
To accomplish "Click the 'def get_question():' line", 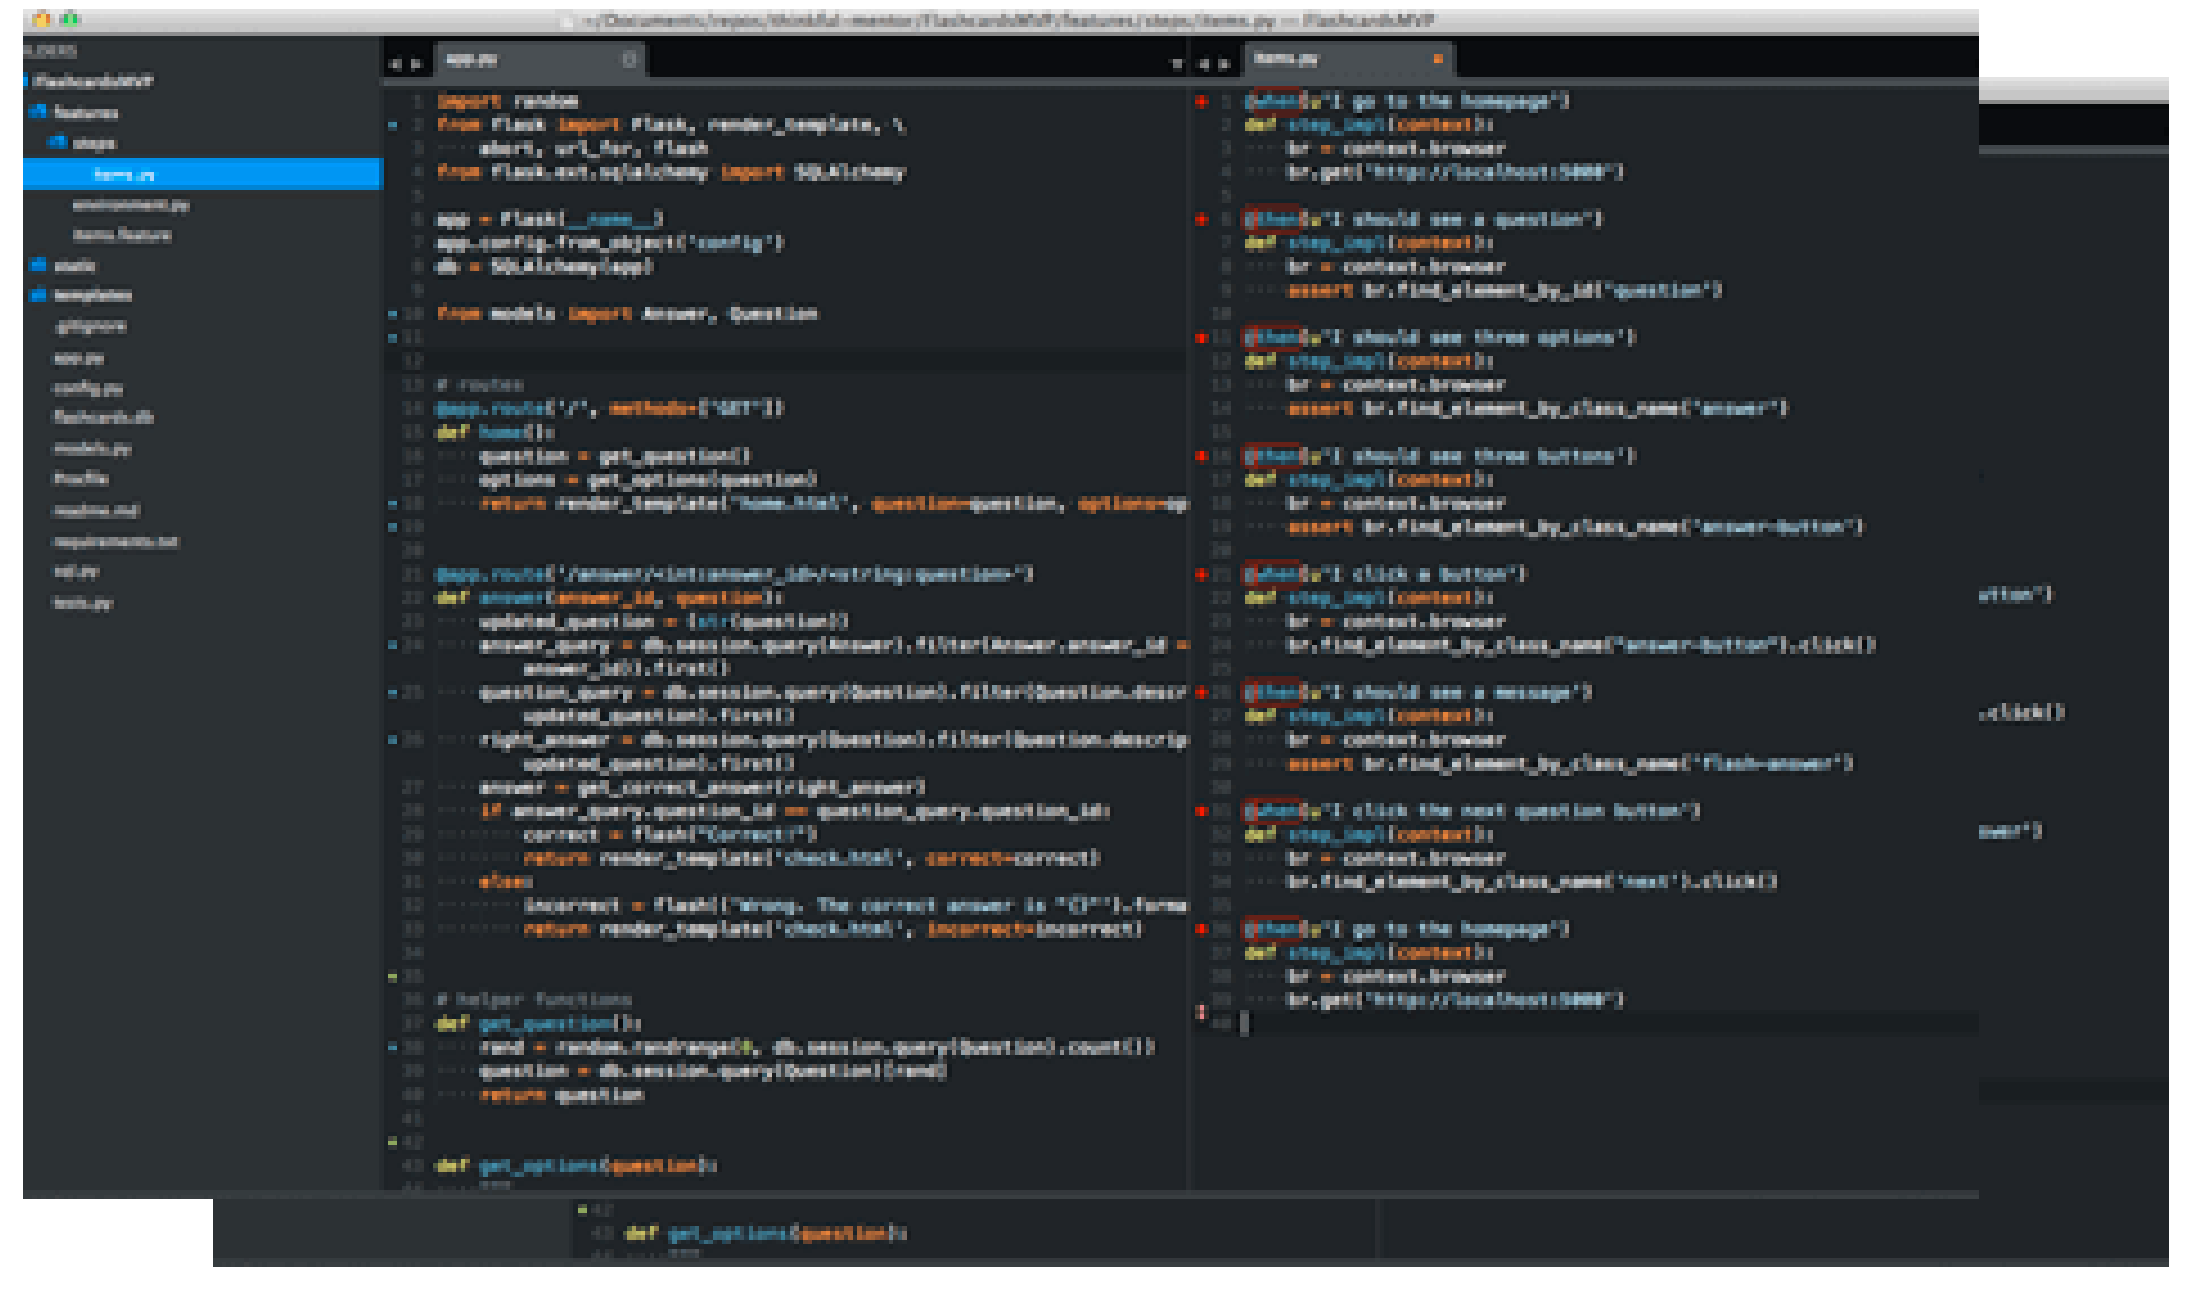I will (x=539, y=1024).
